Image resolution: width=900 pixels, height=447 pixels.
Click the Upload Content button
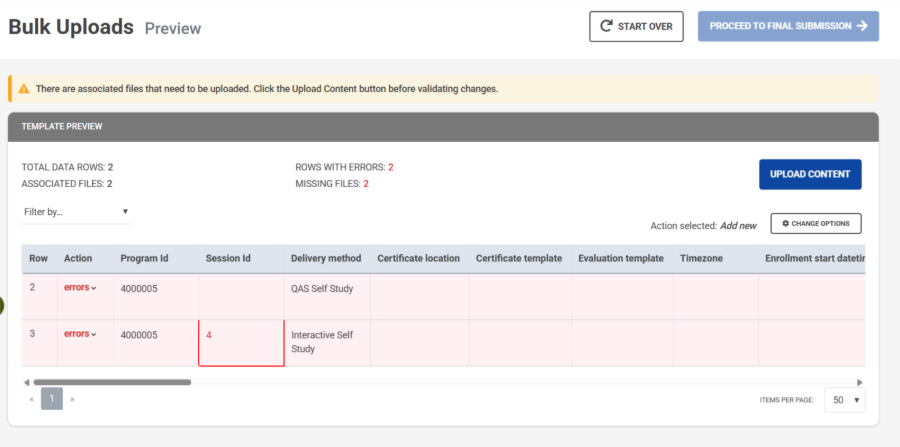pyautogui.click(x=810, y=174)
